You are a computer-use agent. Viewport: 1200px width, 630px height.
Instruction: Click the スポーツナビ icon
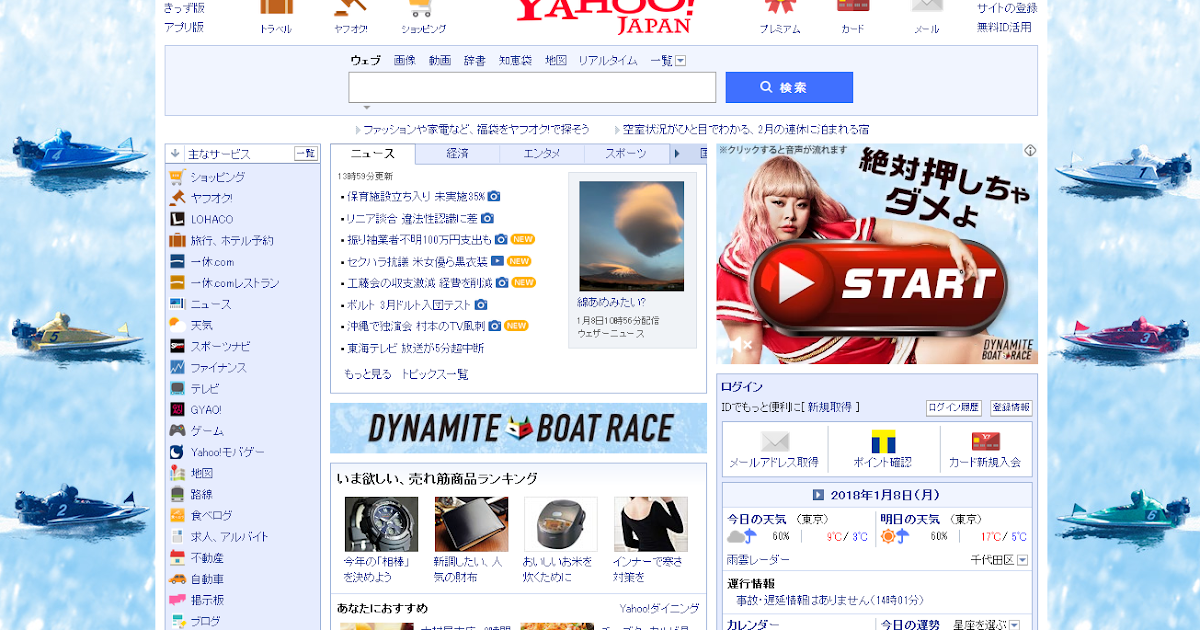coord(176,346)
